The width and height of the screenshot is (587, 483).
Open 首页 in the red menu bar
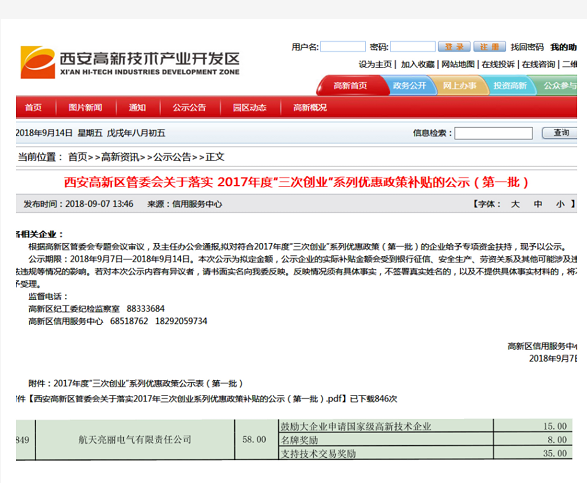coord(33,108)
